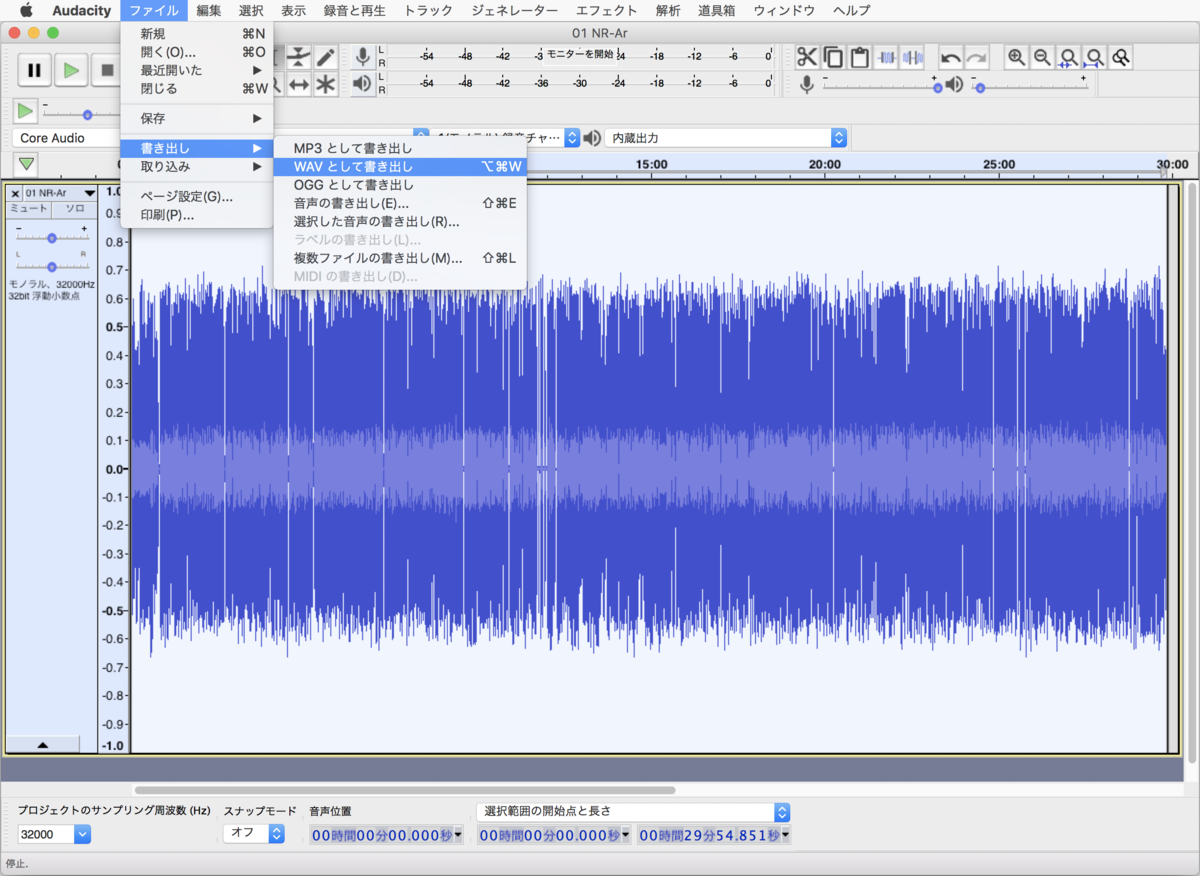Select the Envelope tool
Viewport: 1200px width, 876px height.
point(298,57)
